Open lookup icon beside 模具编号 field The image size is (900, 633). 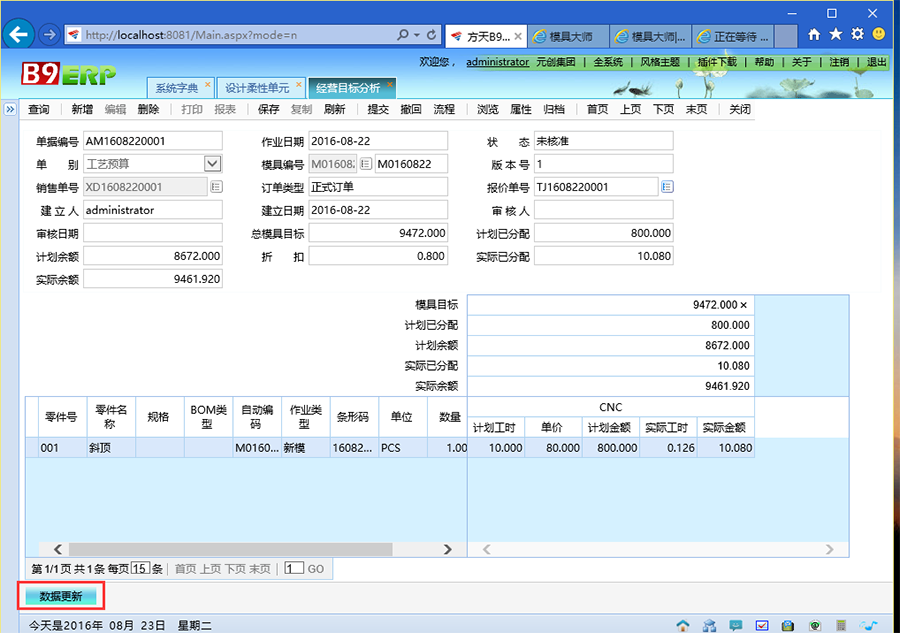[366, 164]
